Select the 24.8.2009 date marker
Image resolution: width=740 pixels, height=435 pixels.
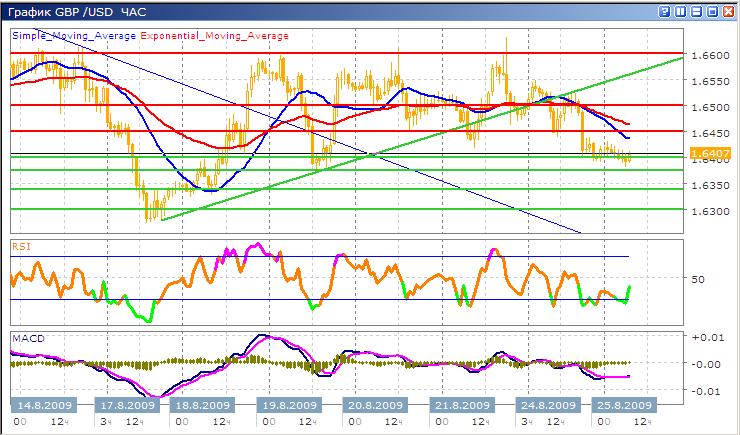pyautogui.click(x=546, y=405)
